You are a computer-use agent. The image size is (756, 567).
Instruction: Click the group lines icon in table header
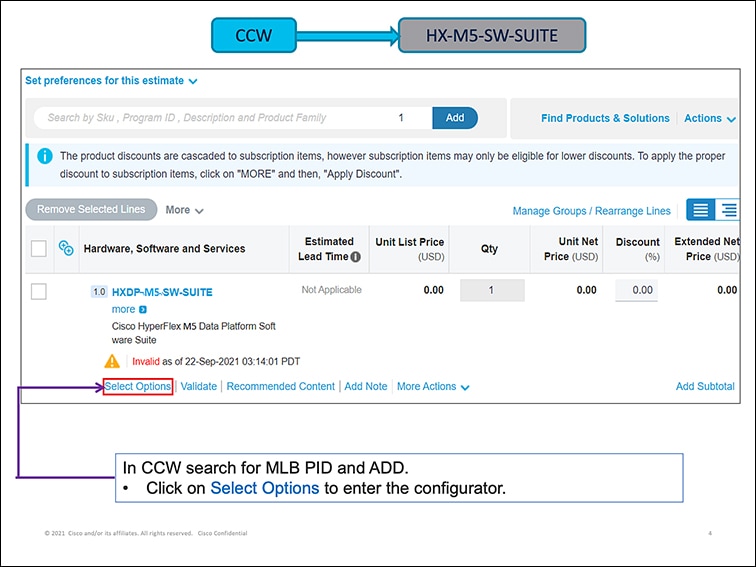click(66, 248)
